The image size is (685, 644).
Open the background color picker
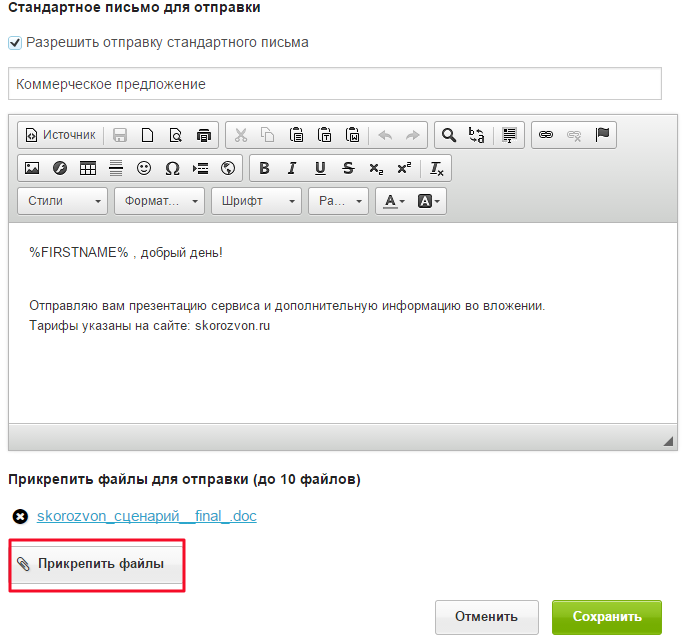(428, 201)
